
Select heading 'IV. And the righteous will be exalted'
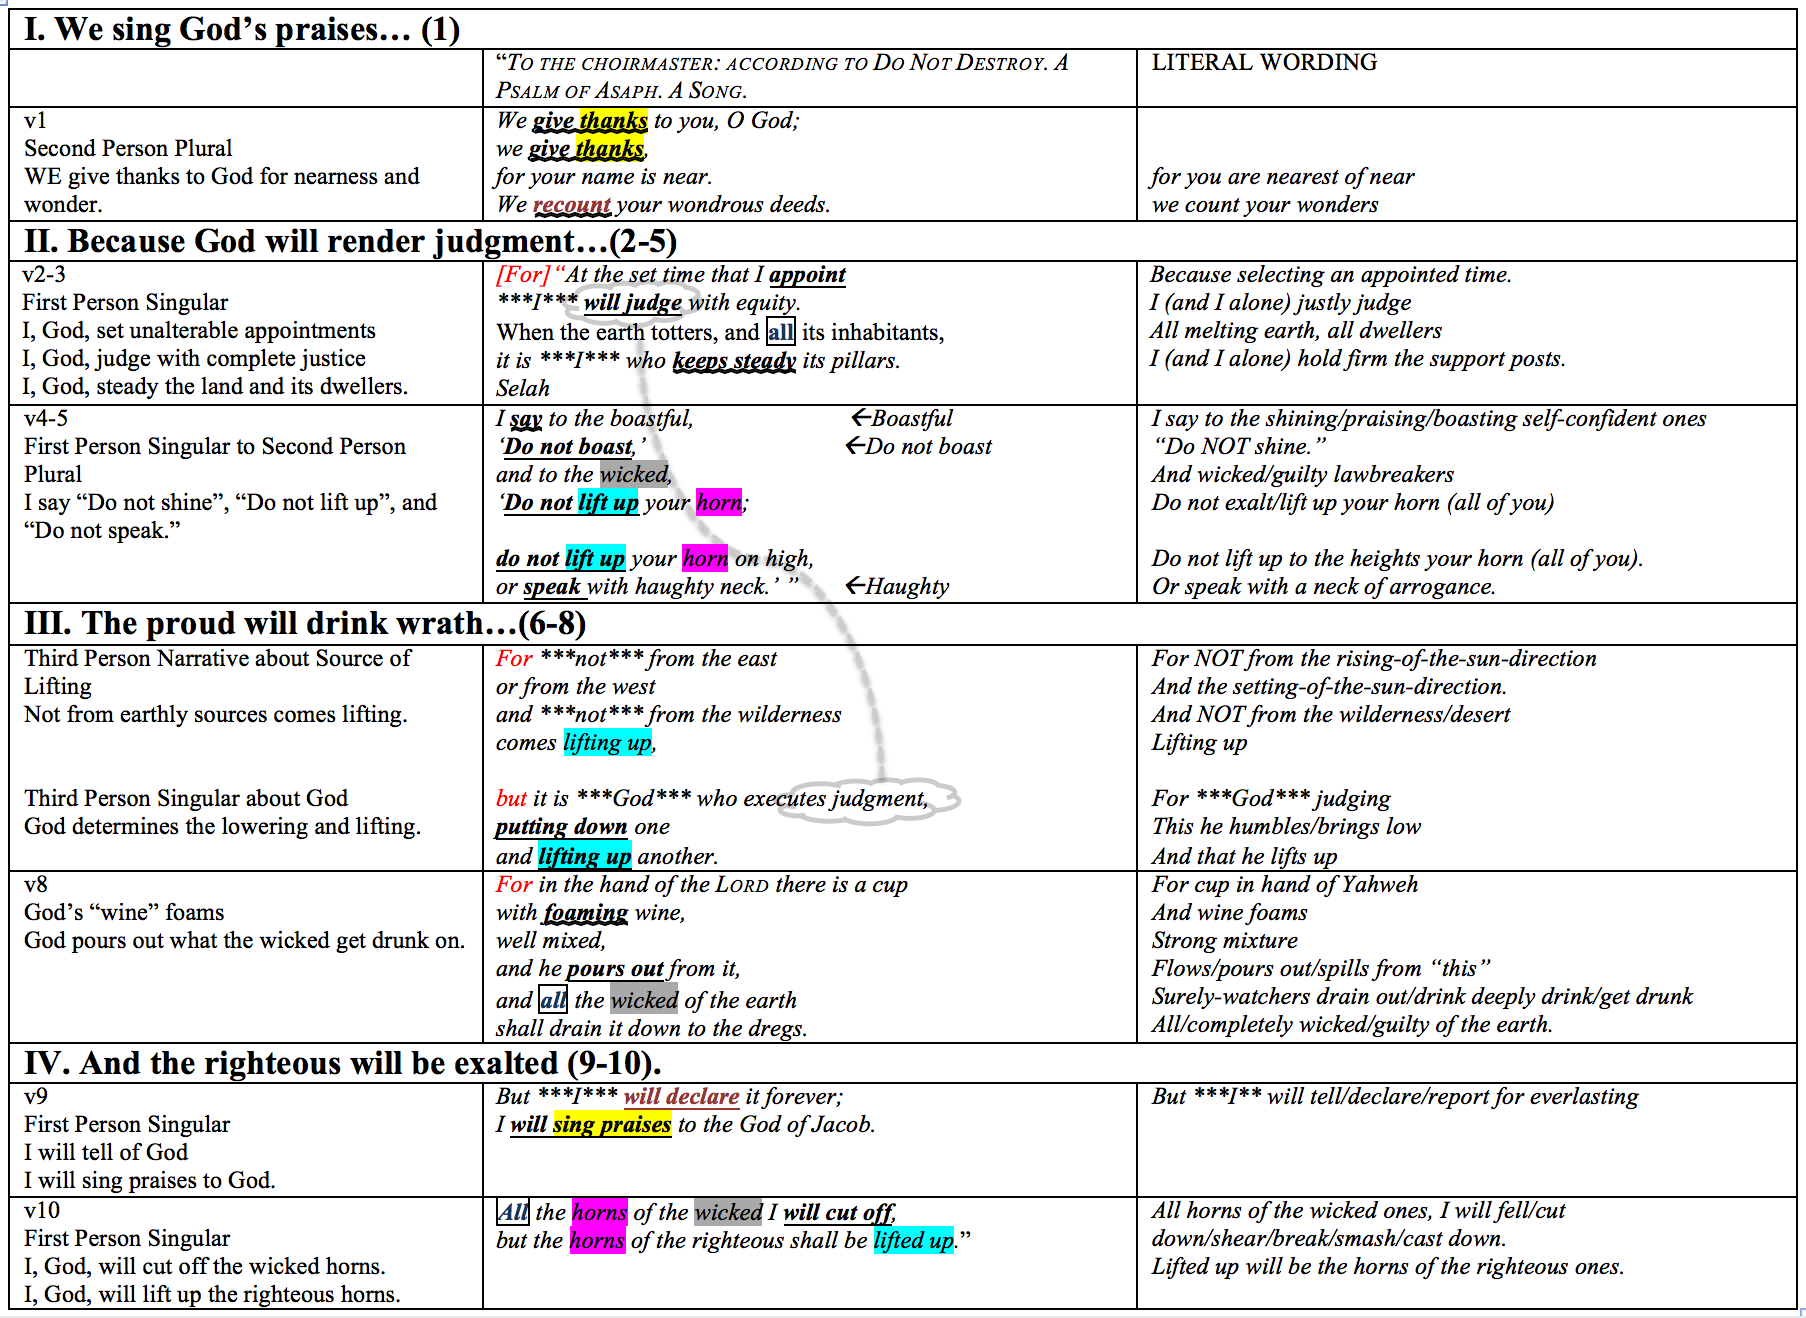(342, 1062)
